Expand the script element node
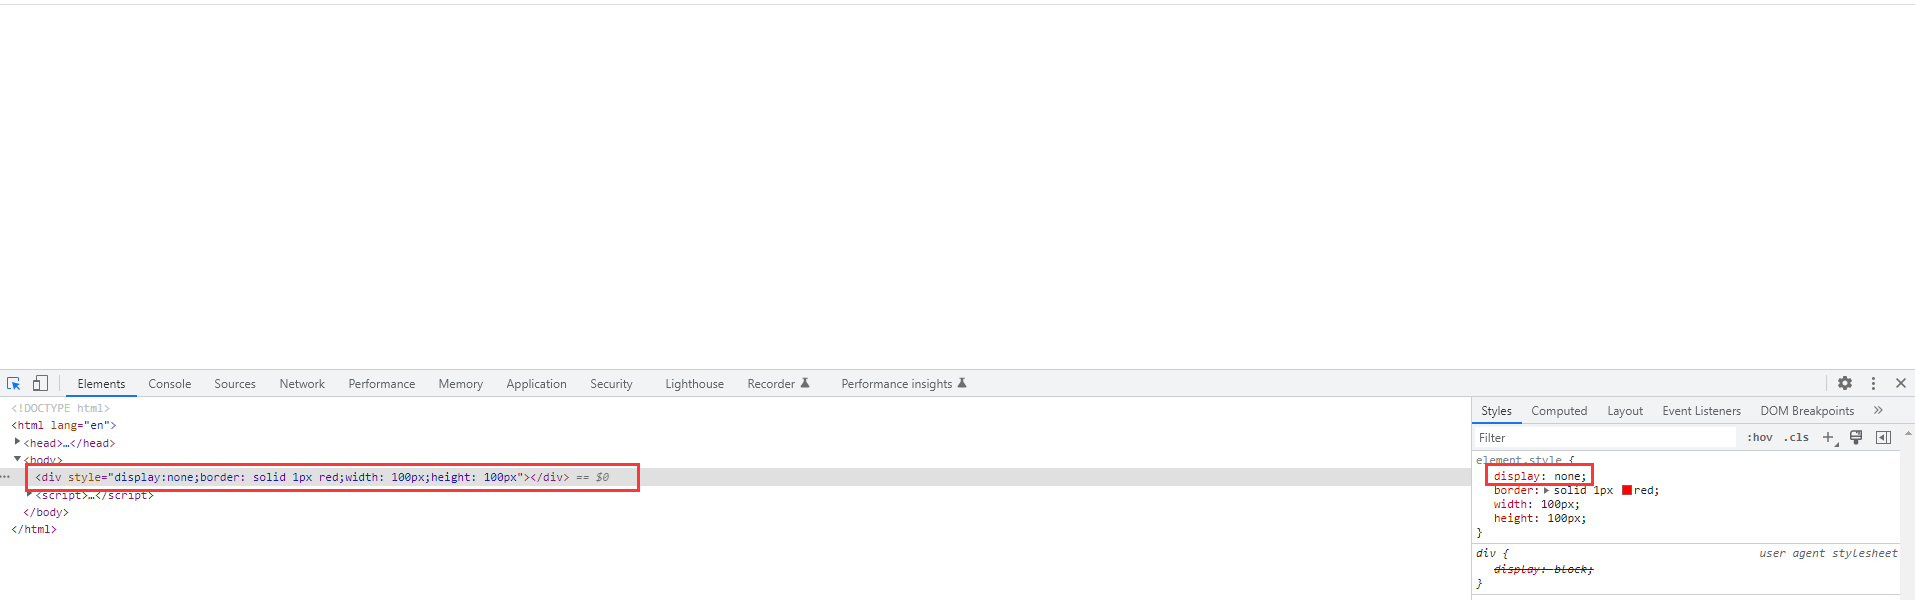The height and width of the screenshot is (600, 1915). (29, 493)
